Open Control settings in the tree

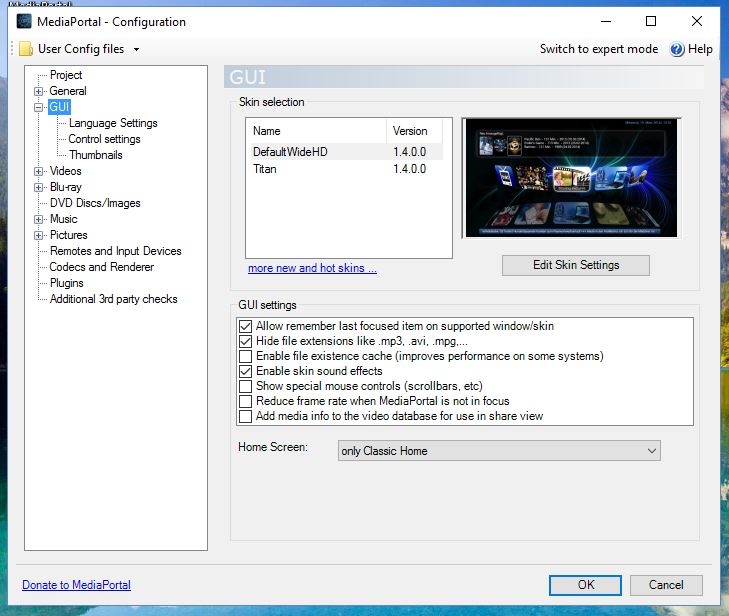click(104, 139)
